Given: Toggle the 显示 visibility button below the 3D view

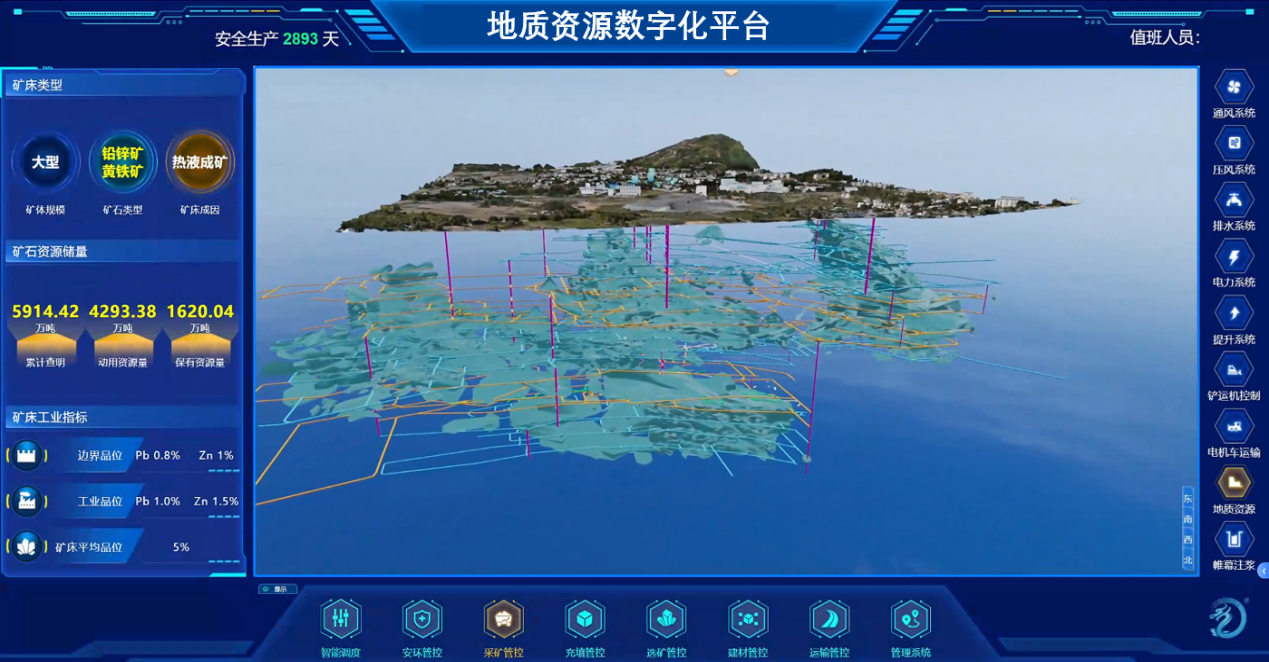Looking at the screenshot, I should [277, 589].
